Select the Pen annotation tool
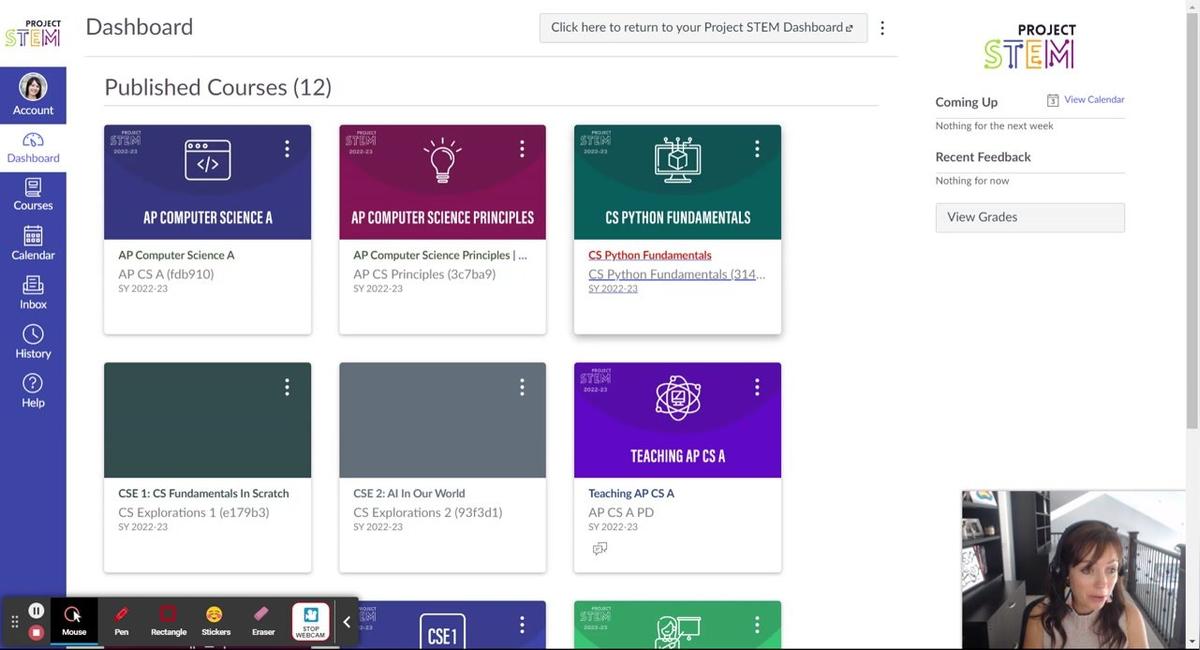Screen dimensions: 1200x650 click(x=121, y=620)
